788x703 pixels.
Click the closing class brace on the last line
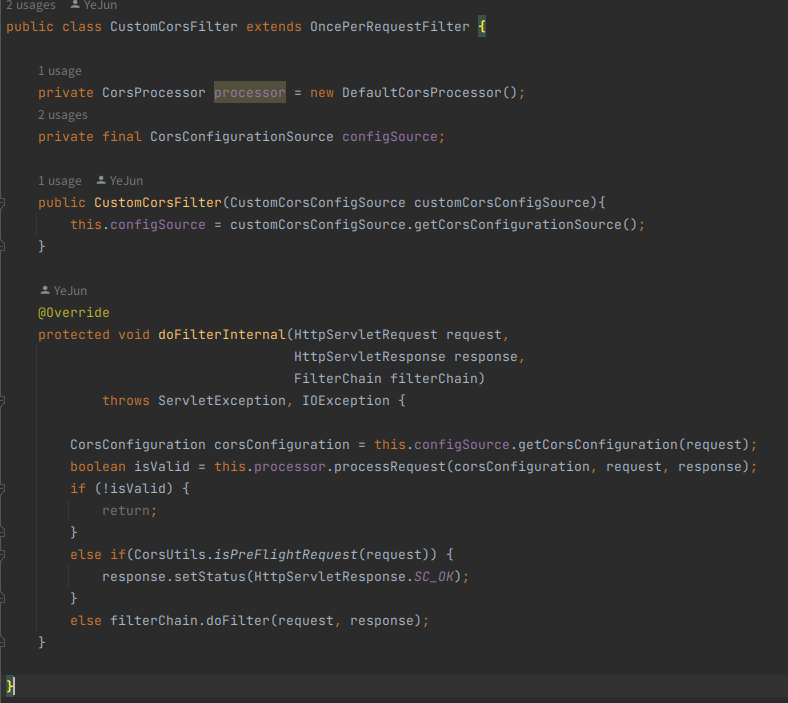point(10,686)
